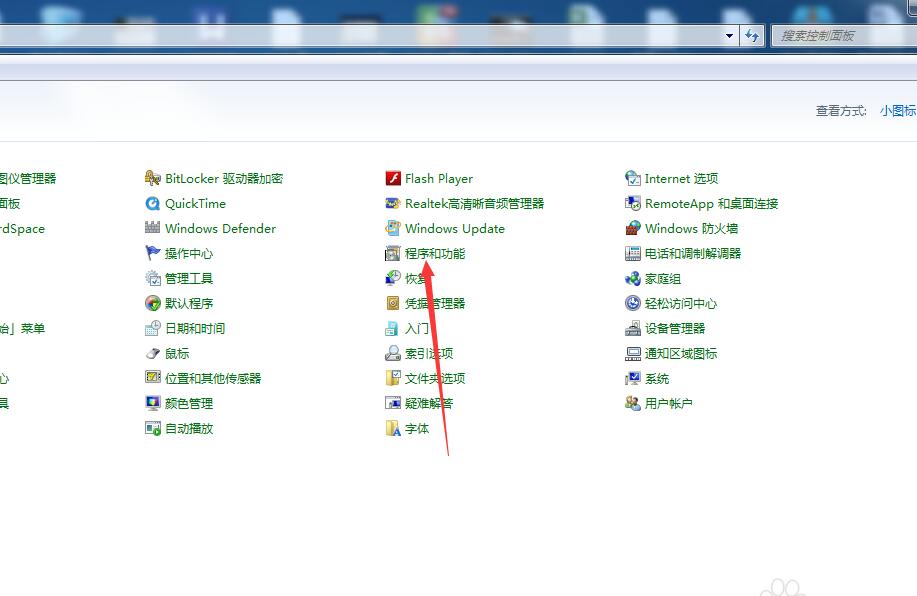Click the Flash Player icon
The height and width of the screenshot is (596, 917).
(393, 178)
